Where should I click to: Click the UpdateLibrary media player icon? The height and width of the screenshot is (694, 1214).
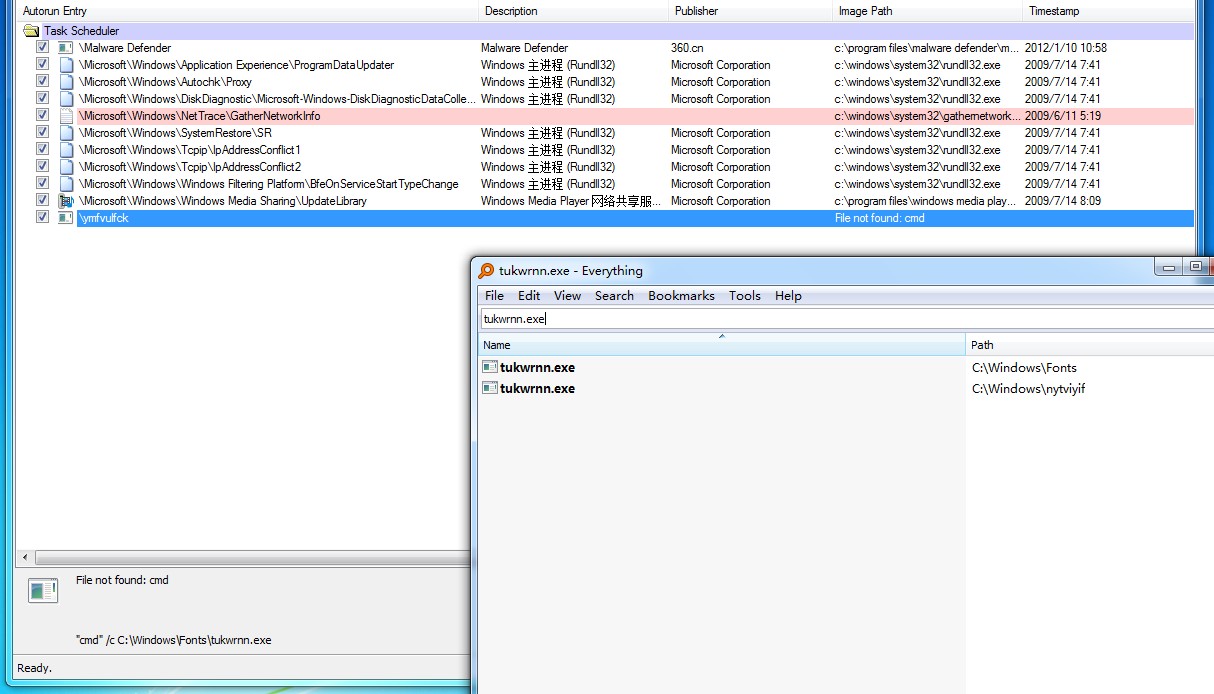pyautogui.click(x=66, y=201)
